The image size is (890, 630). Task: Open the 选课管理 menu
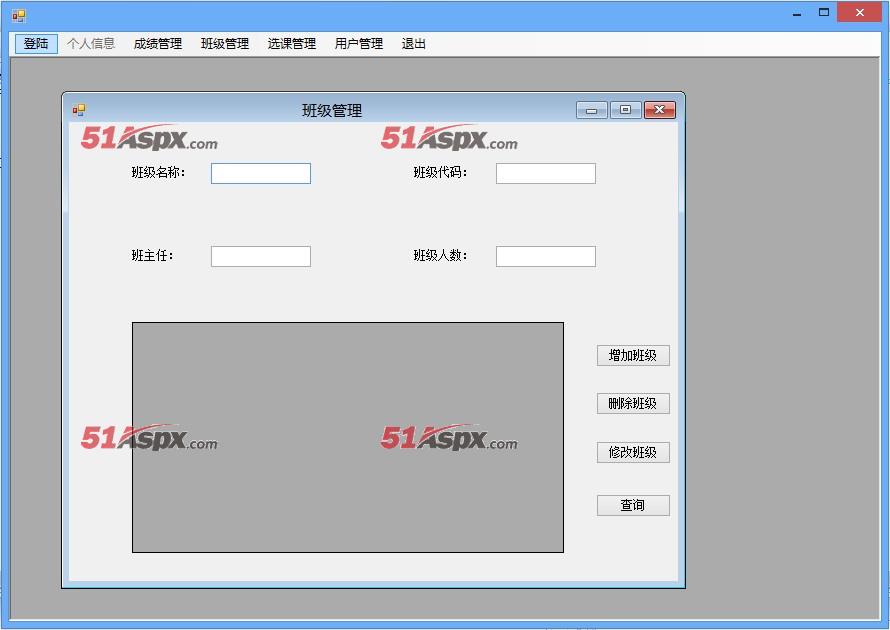pyautogui.click(x=292, y=44)
